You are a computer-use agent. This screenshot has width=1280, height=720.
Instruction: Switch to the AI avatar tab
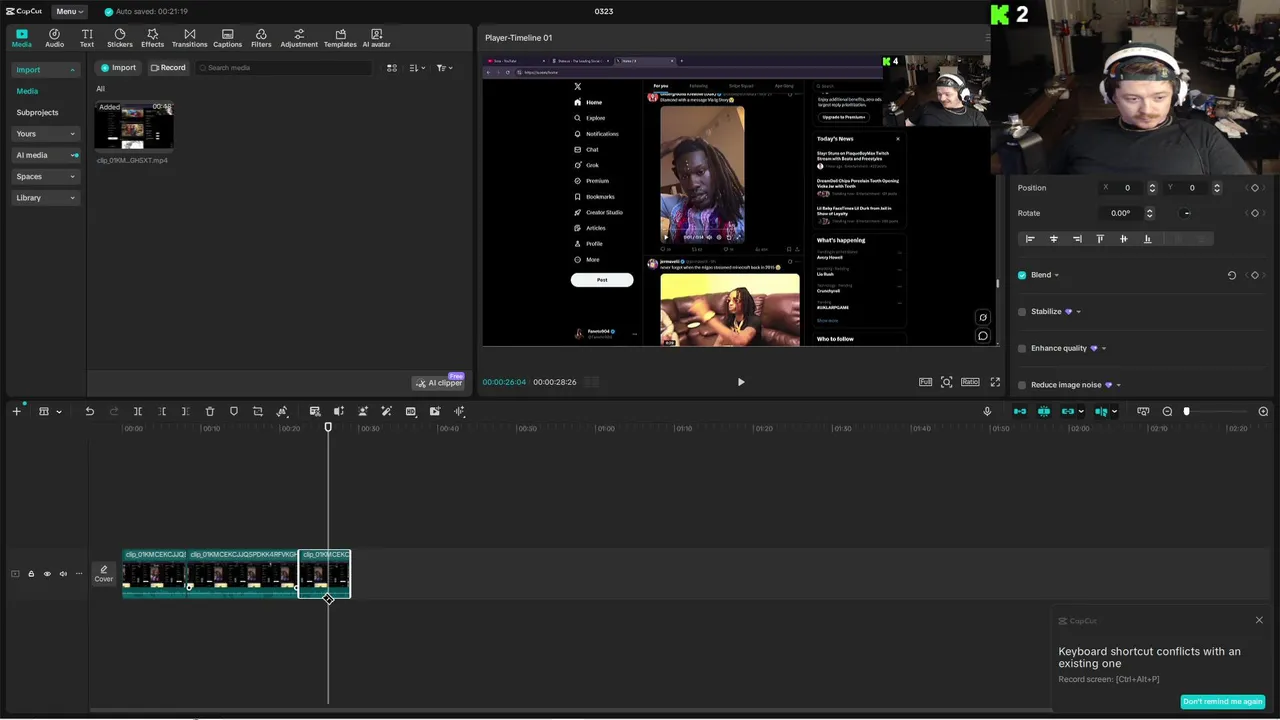pos(376,38)
